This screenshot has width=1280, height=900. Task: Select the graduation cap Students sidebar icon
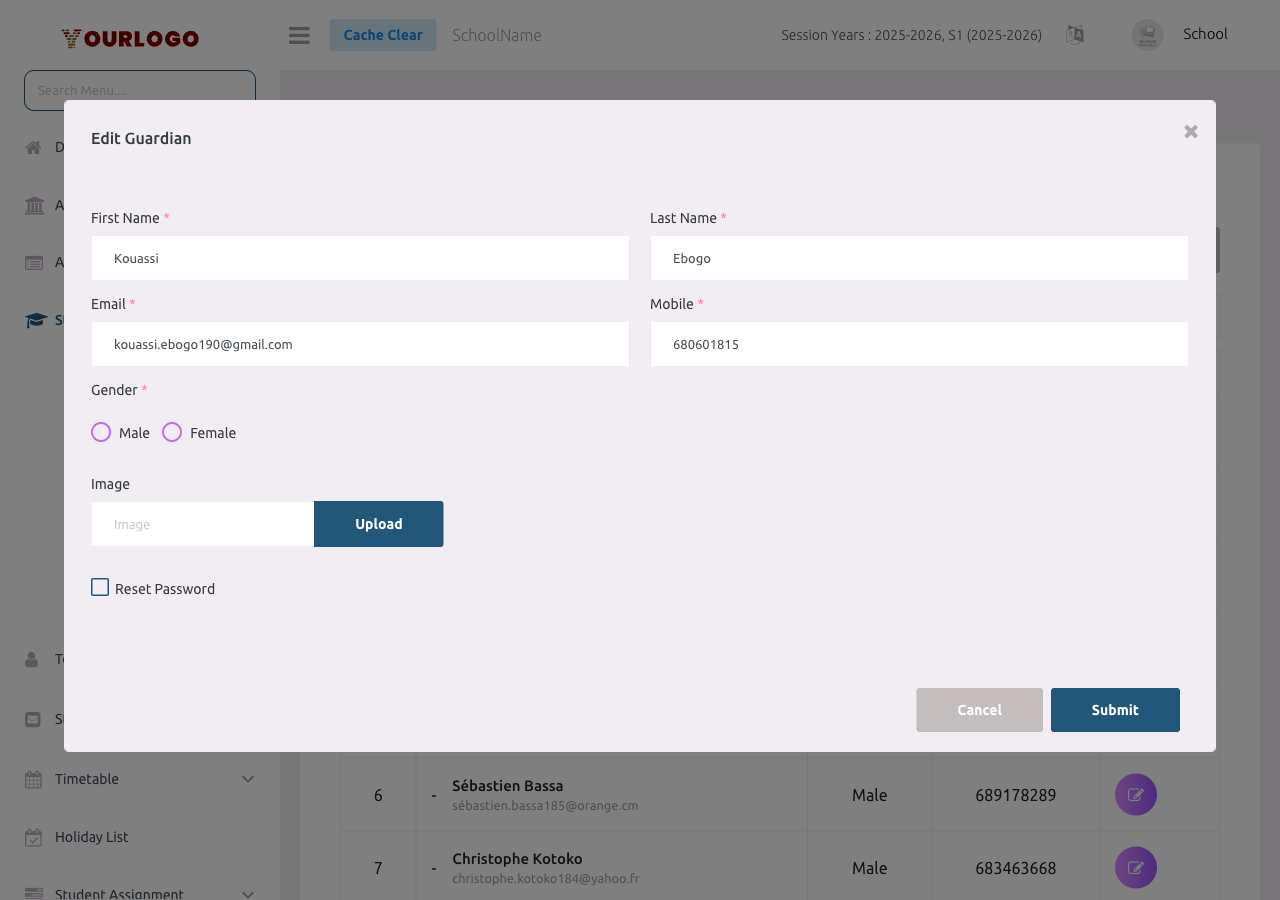pos(33,320)
